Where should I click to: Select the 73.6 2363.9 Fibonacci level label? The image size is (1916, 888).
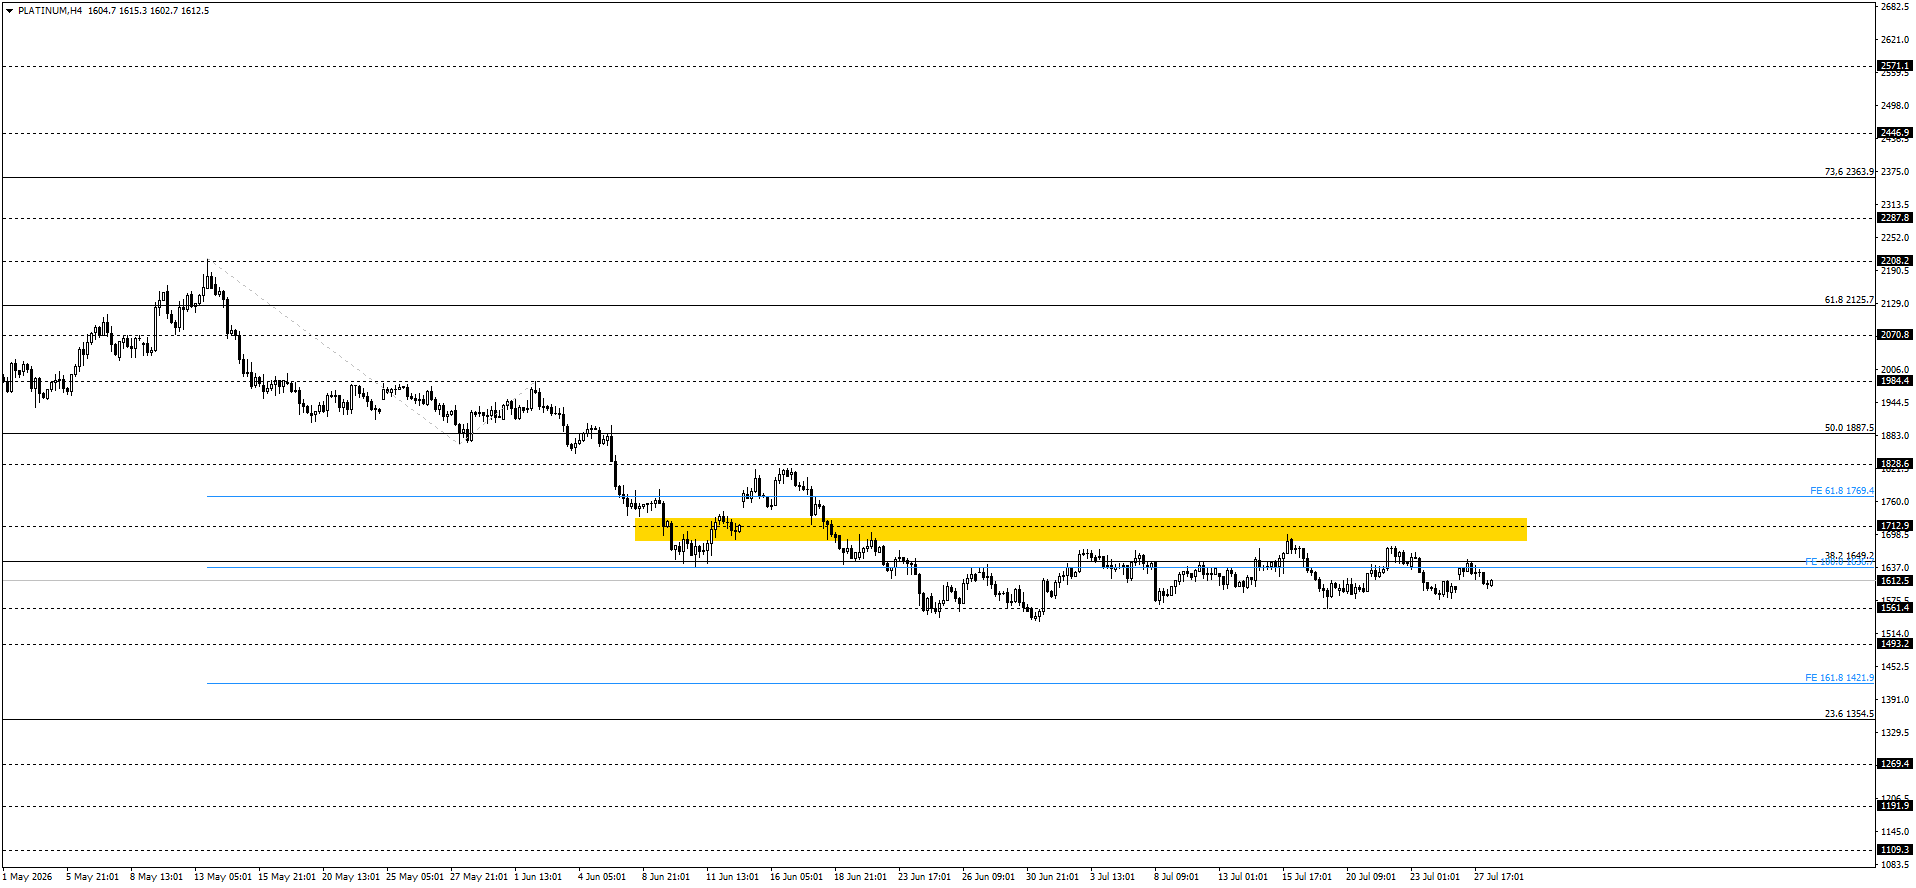coord(1849,172)
